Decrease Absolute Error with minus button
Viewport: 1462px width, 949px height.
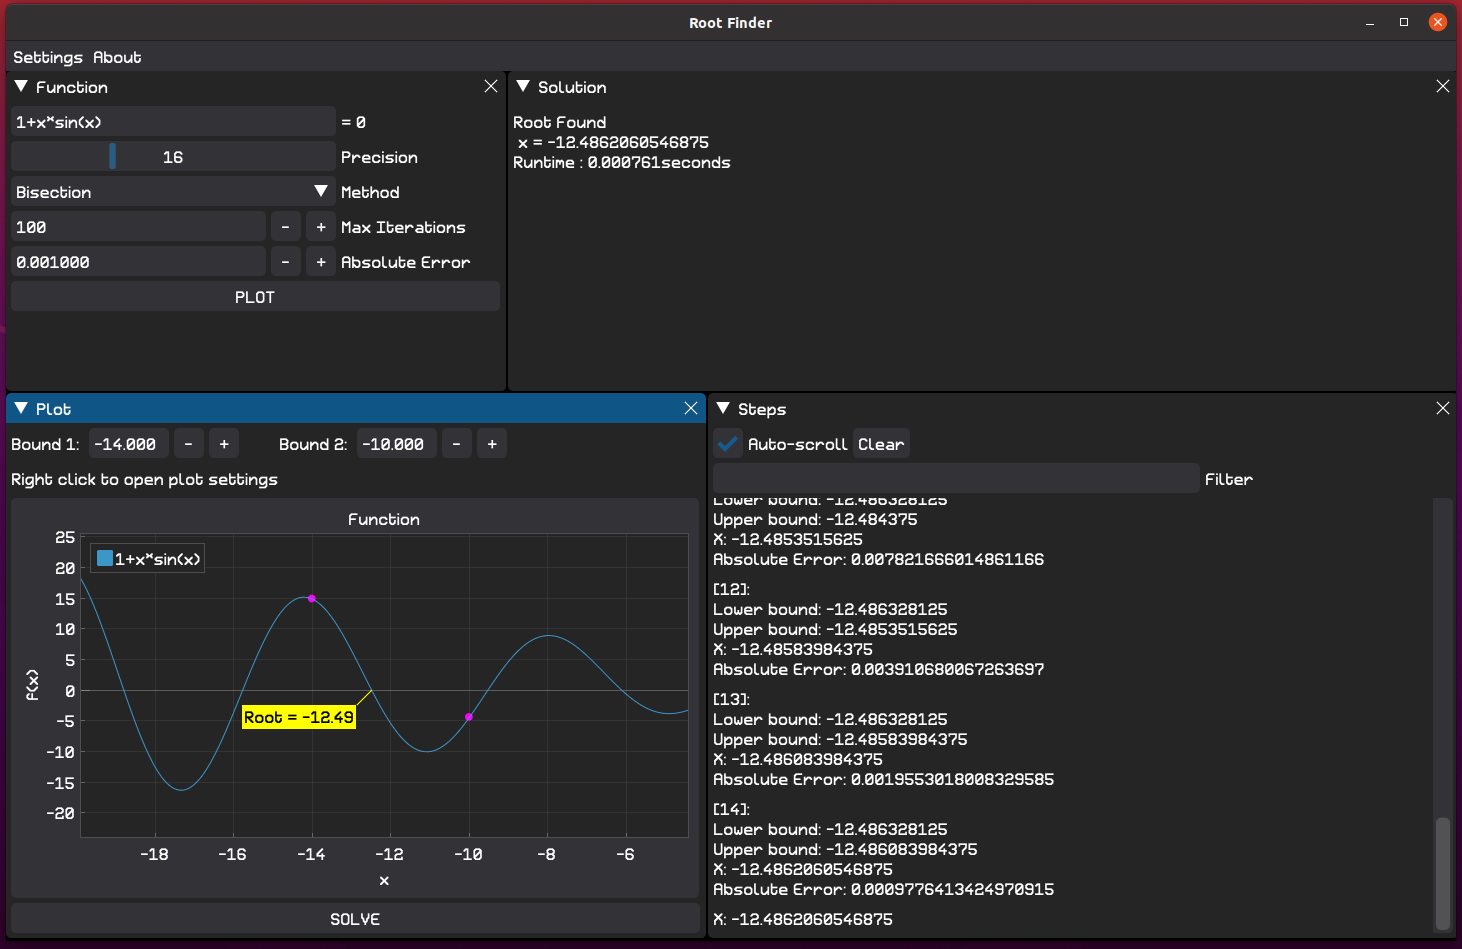pyautogui.click(x=285, y=262)
